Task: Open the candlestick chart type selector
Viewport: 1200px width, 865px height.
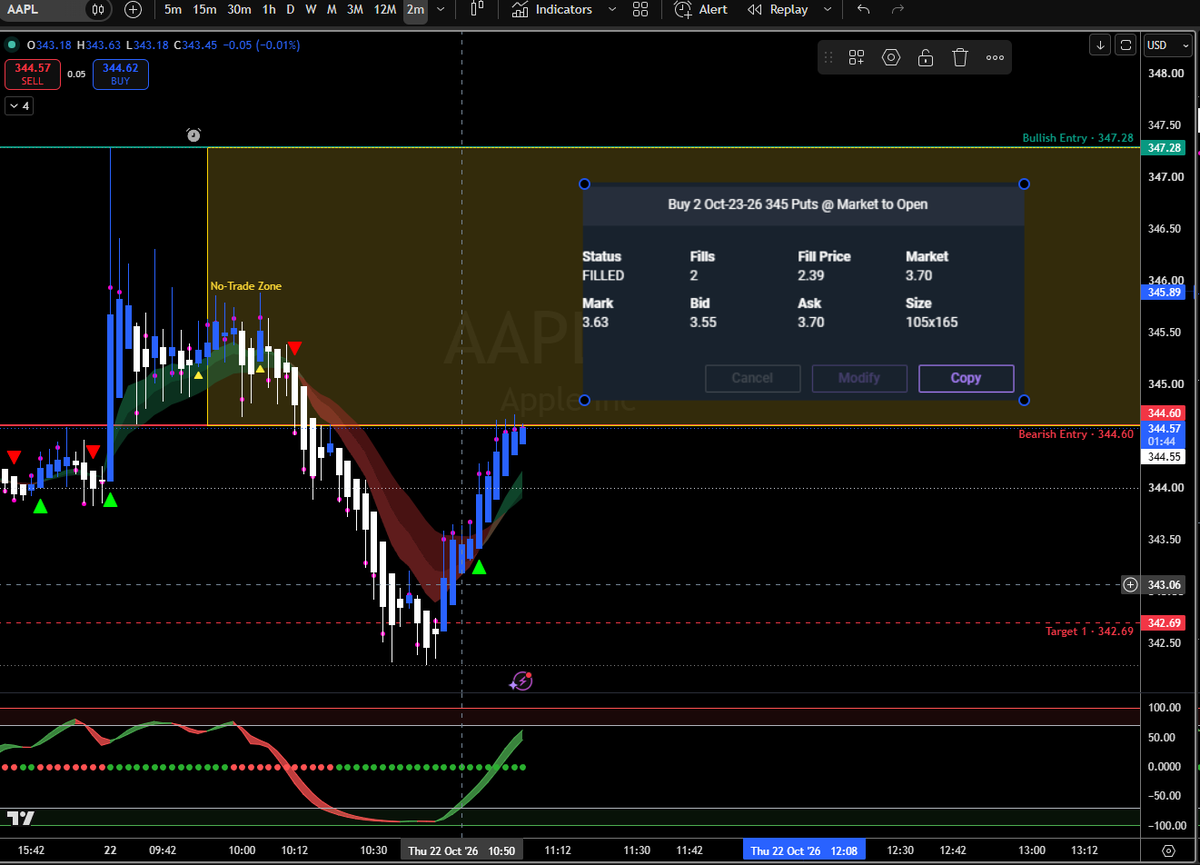Action: [x=477, y=10]
